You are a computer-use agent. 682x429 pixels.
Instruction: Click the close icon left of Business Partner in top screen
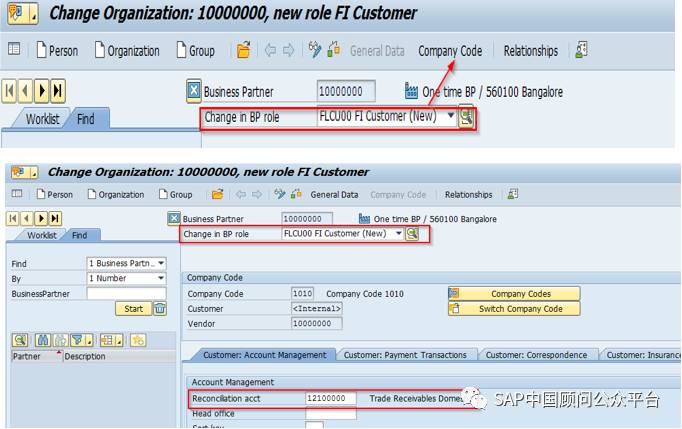194,92
